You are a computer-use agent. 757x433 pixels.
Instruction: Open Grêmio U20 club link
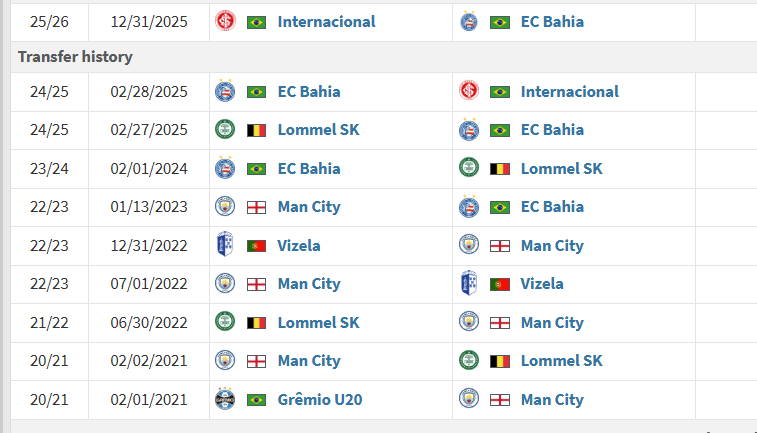(x=319, y=400)
